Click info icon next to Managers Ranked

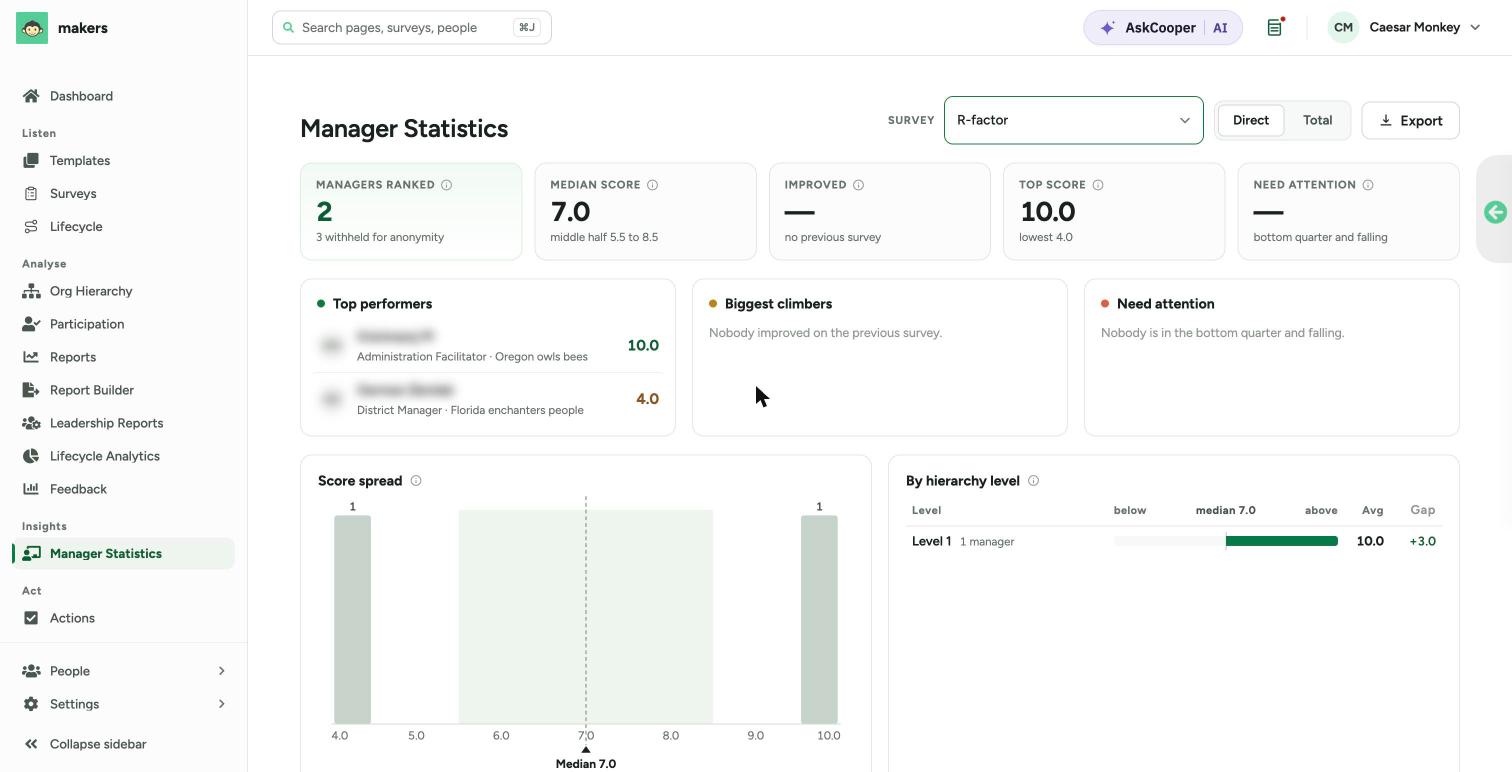point(447,185)
